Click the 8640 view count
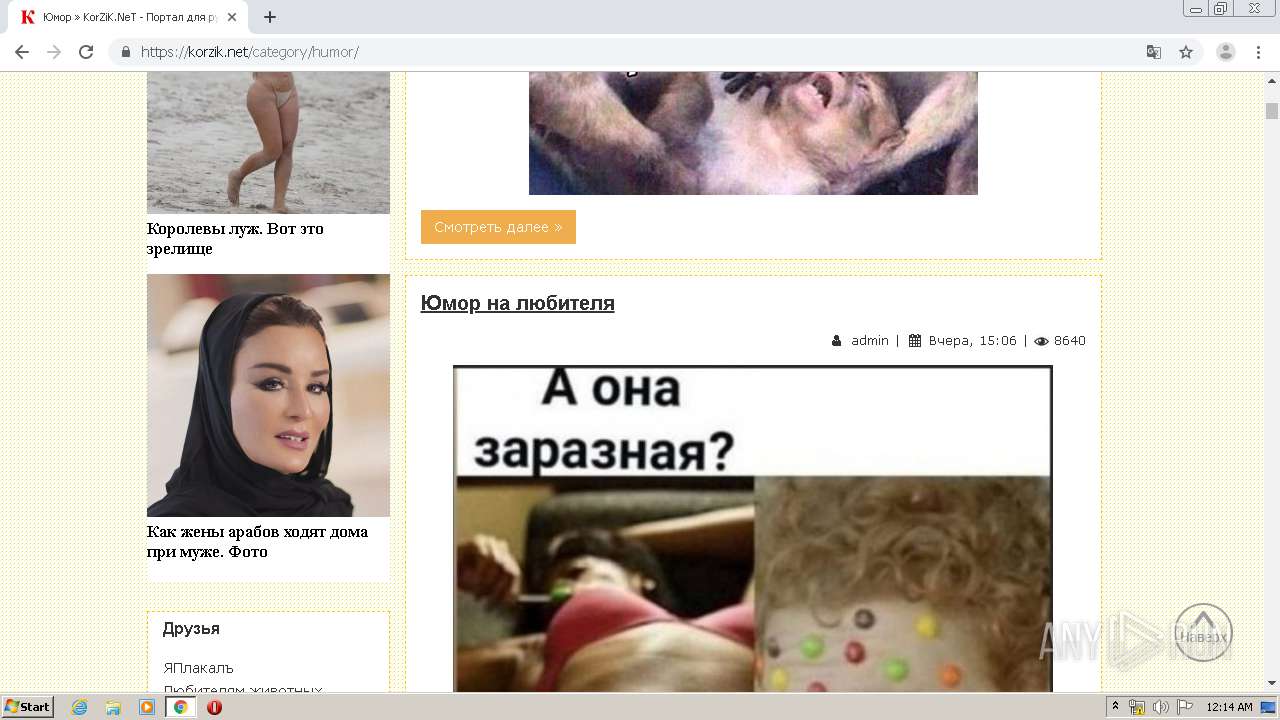This screenshot has height=720, width=1280. [1070, 341]
